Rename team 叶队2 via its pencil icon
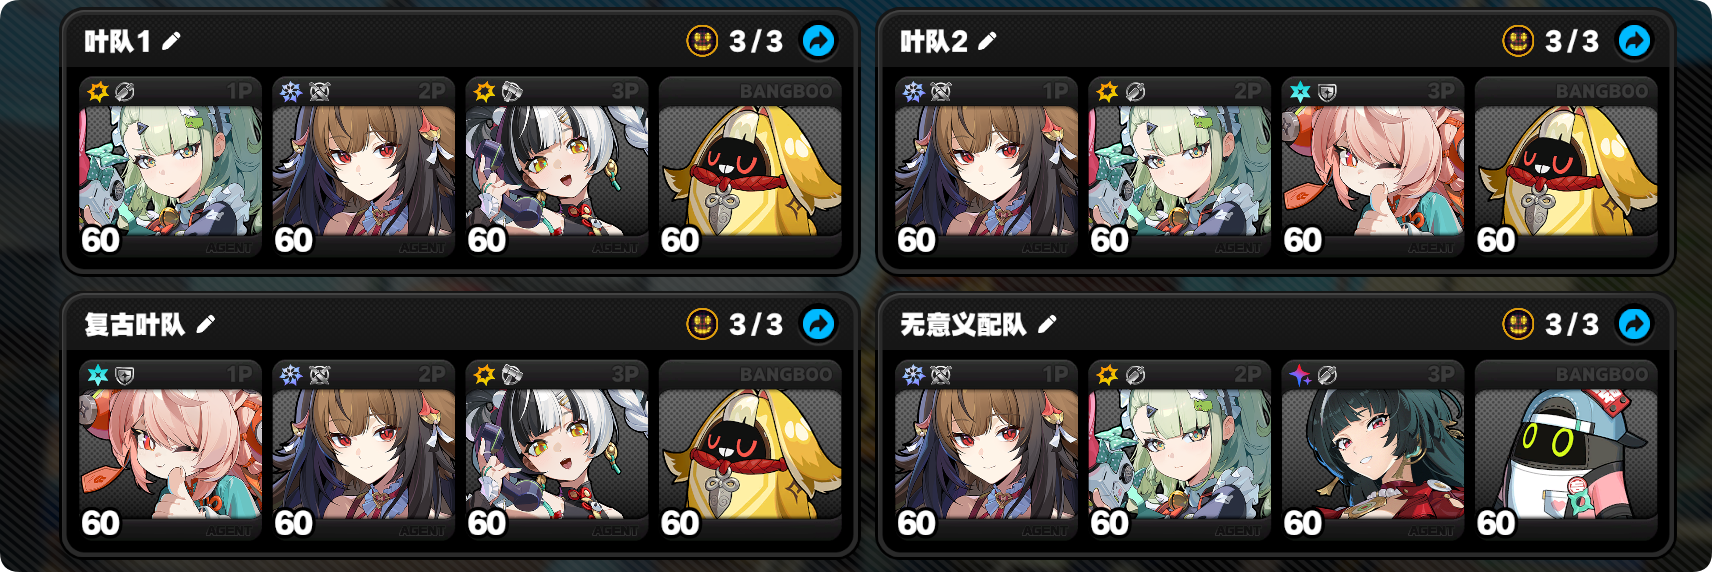1712x572 pixels. point(987,41)
